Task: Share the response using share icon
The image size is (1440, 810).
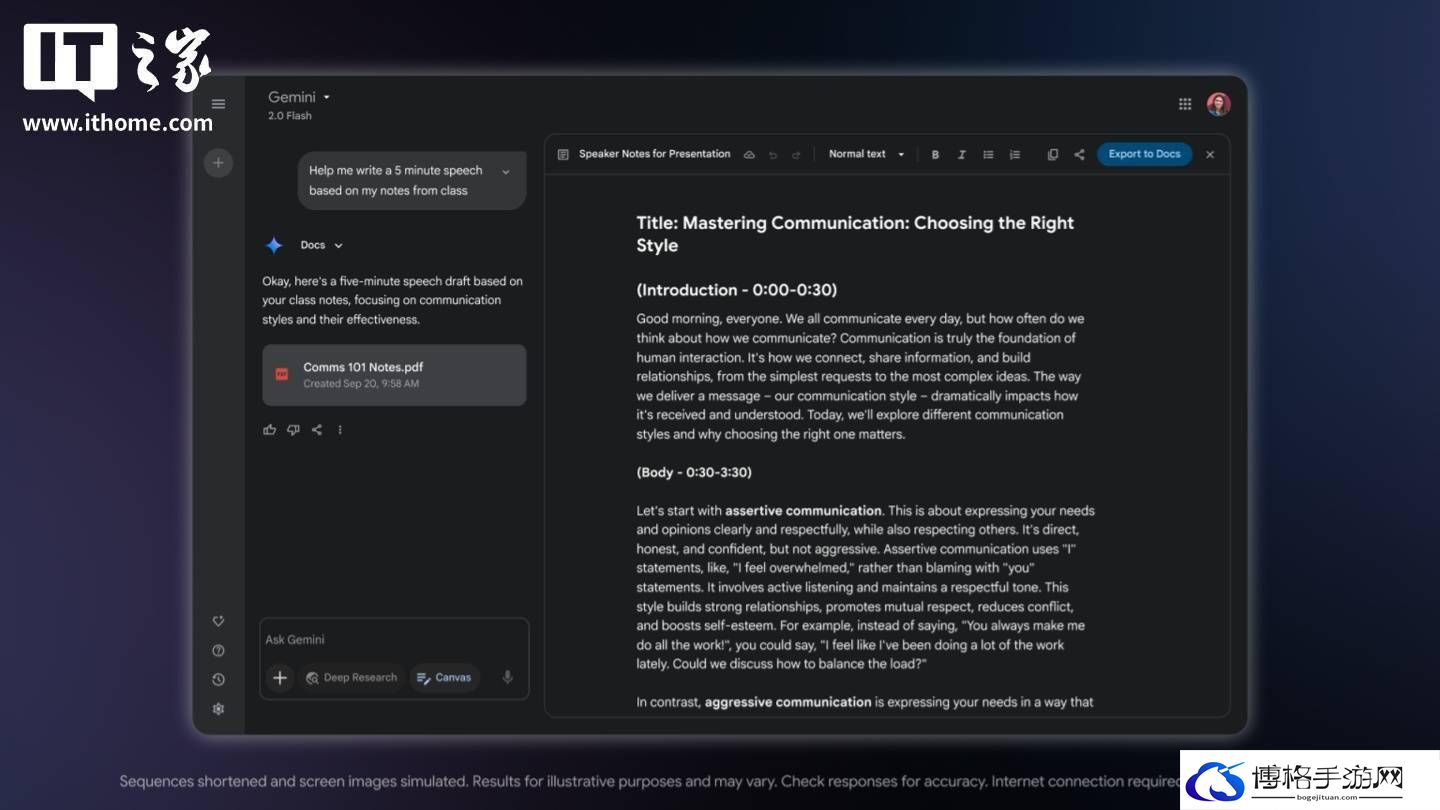Action: pyautogui.click(x=316, y=430)
